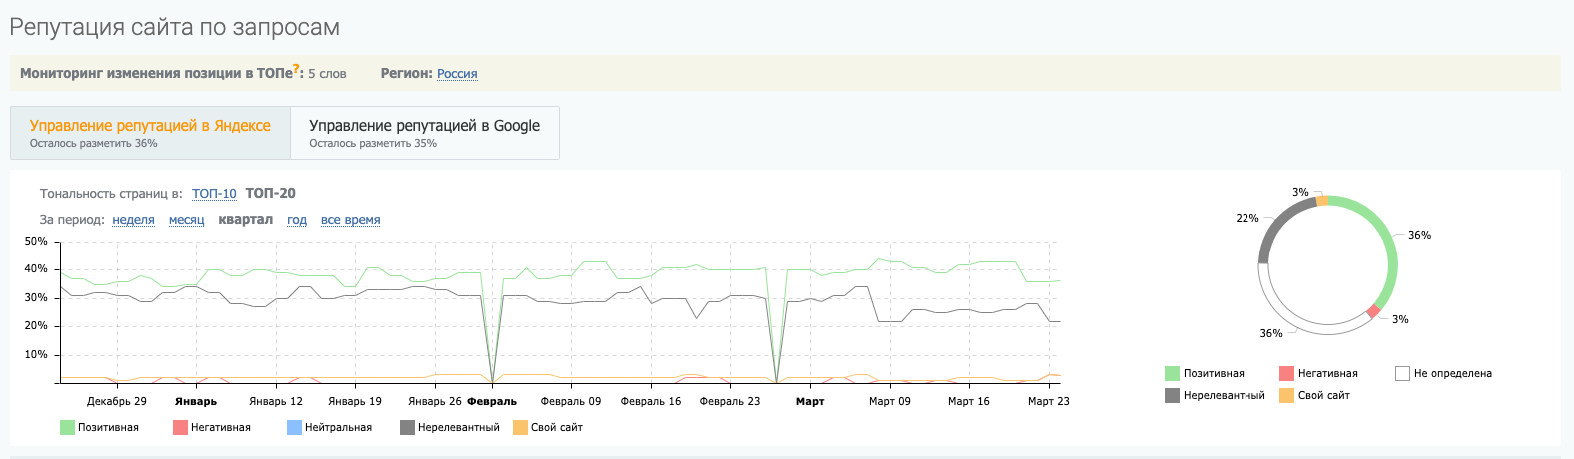Toggle red Негативная series in chart legend
1574x459 pixels.
181,428
